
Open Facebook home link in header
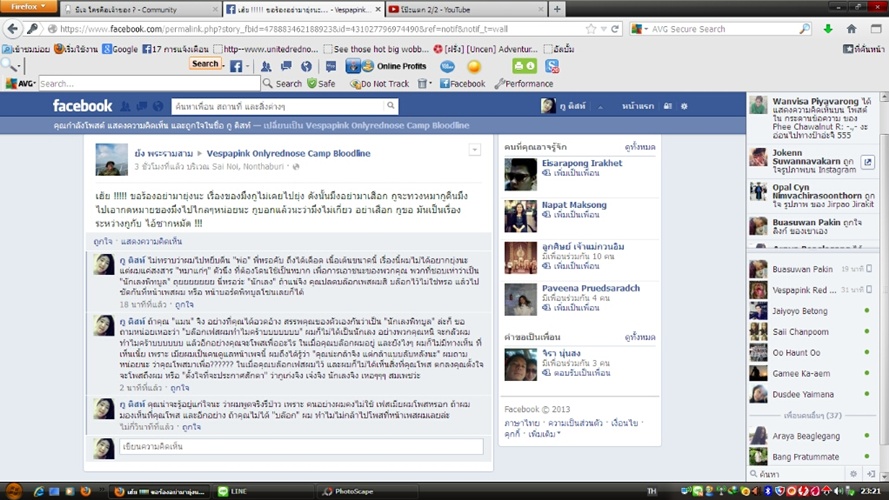click(x=638, y=106)
